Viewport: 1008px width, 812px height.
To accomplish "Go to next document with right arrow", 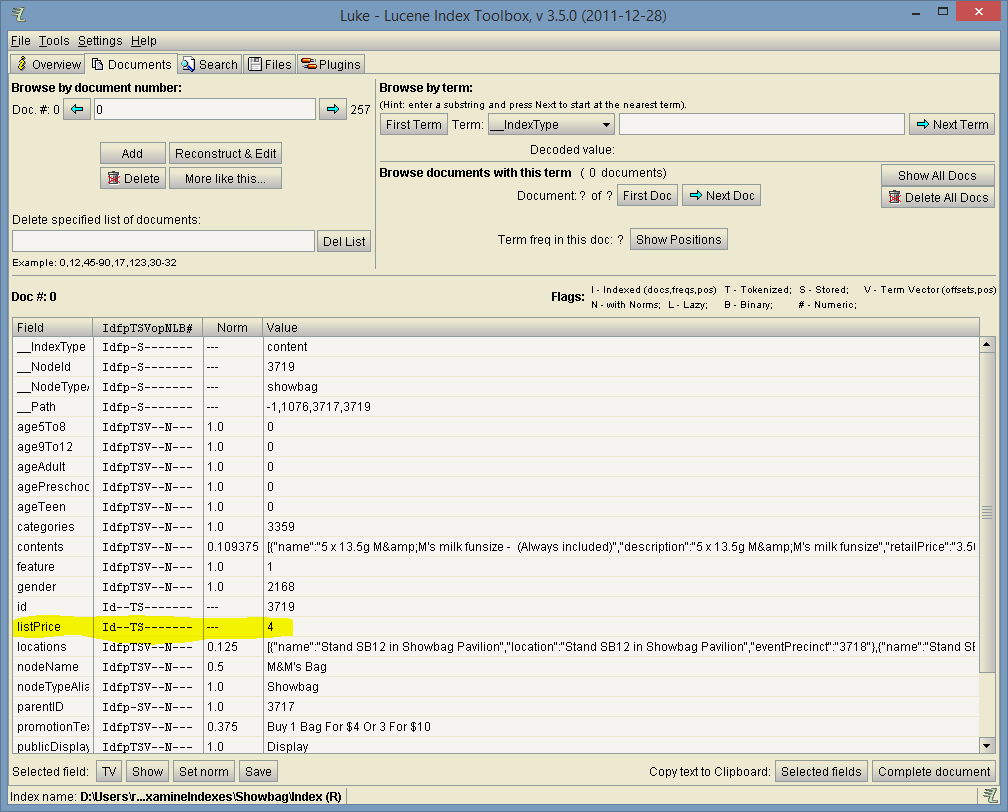I will (333, 109).
